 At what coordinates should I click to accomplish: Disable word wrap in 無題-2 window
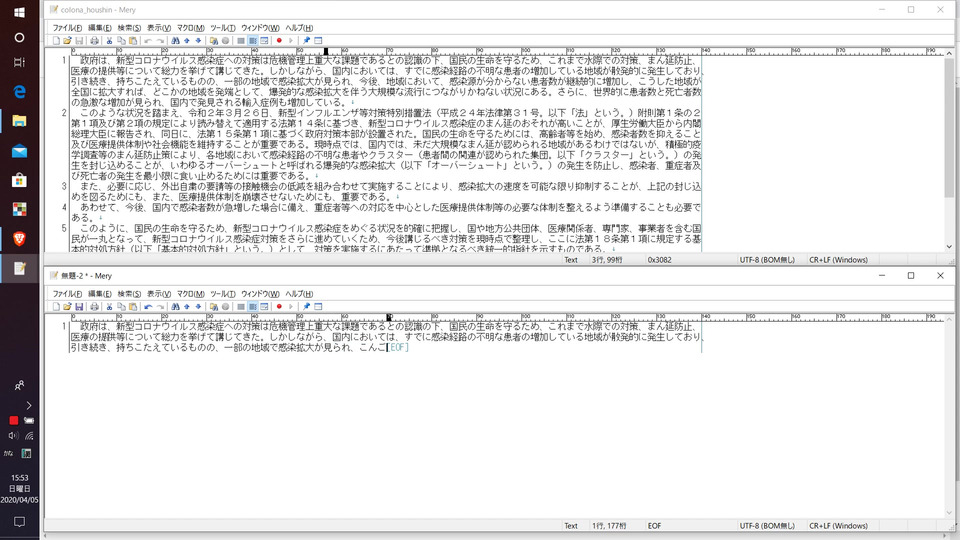pyautogui.click(x=241, y=307)
